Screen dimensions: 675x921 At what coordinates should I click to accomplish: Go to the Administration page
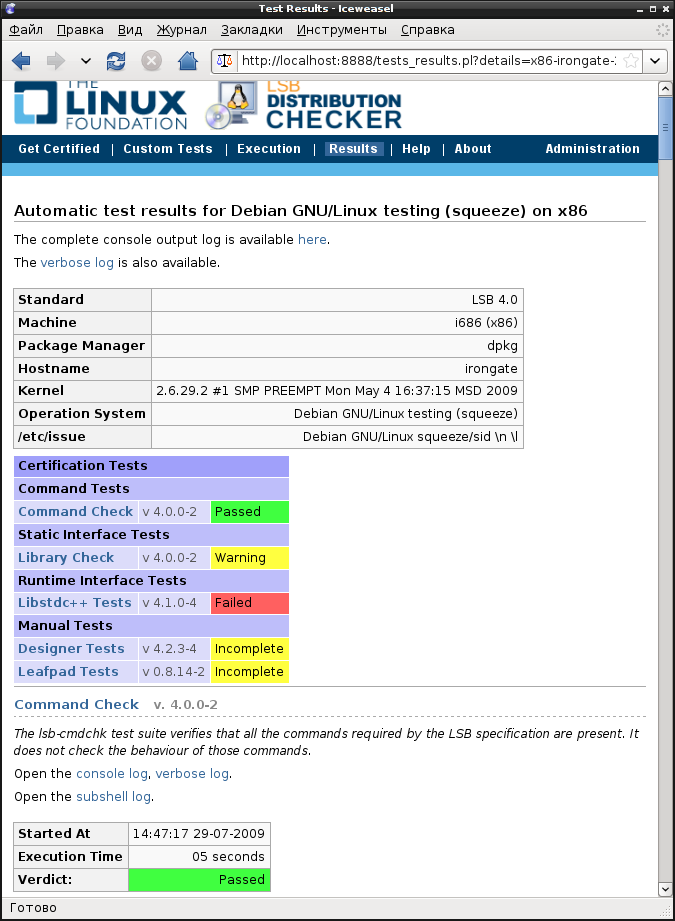point(592,149)
